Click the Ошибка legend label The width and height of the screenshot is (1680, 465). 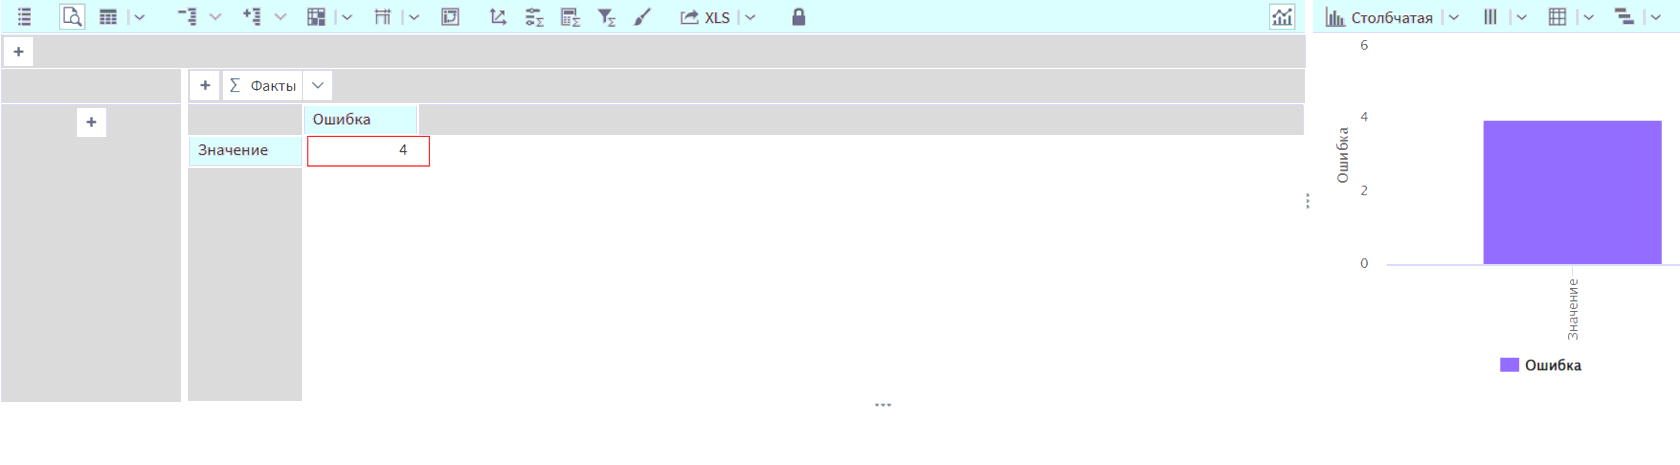click(1553, 365)
